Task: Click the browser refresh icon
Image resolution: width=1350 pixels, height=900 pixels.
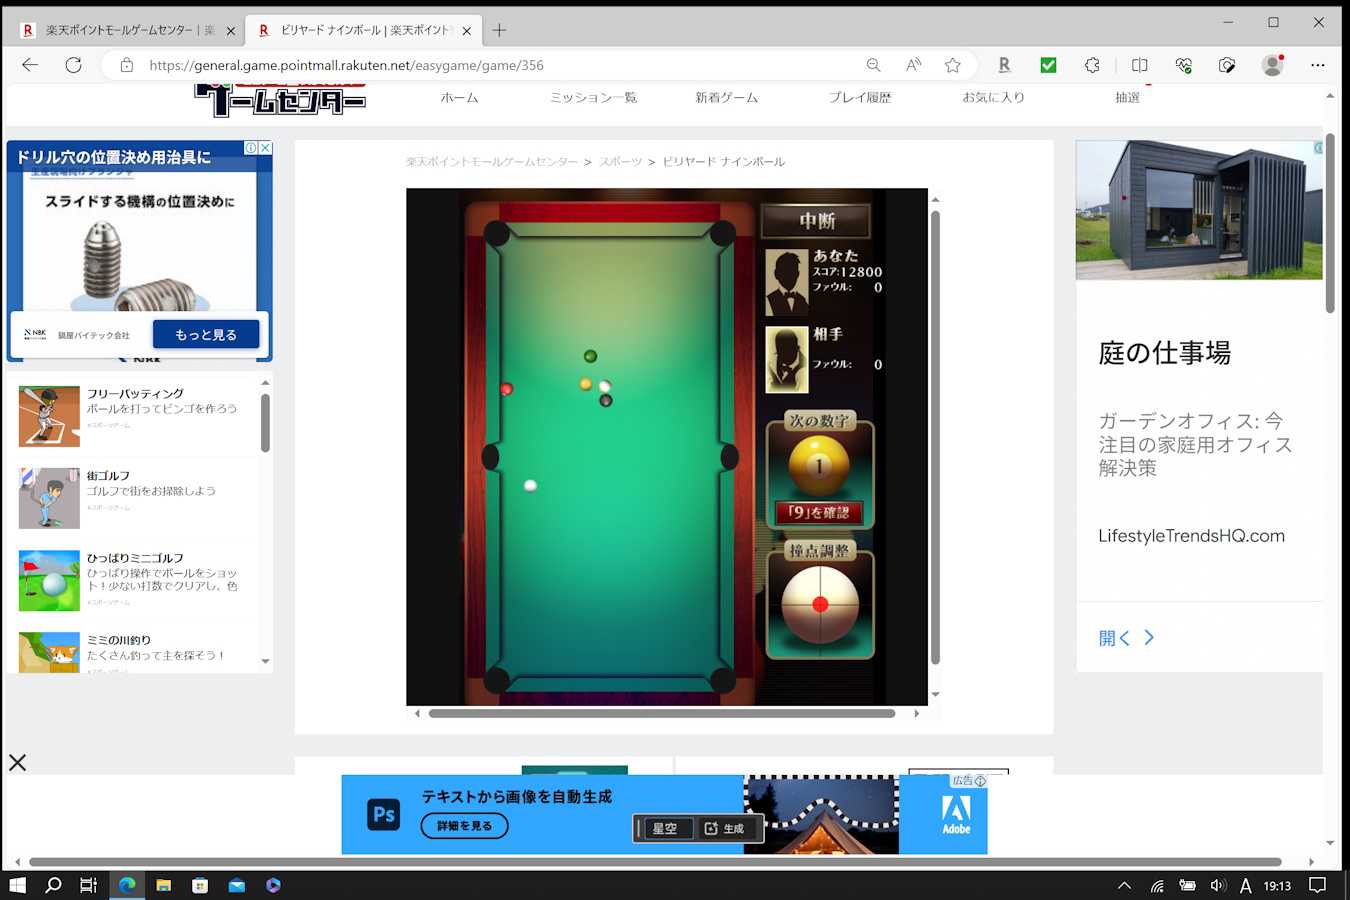Action: click(73, 65)
